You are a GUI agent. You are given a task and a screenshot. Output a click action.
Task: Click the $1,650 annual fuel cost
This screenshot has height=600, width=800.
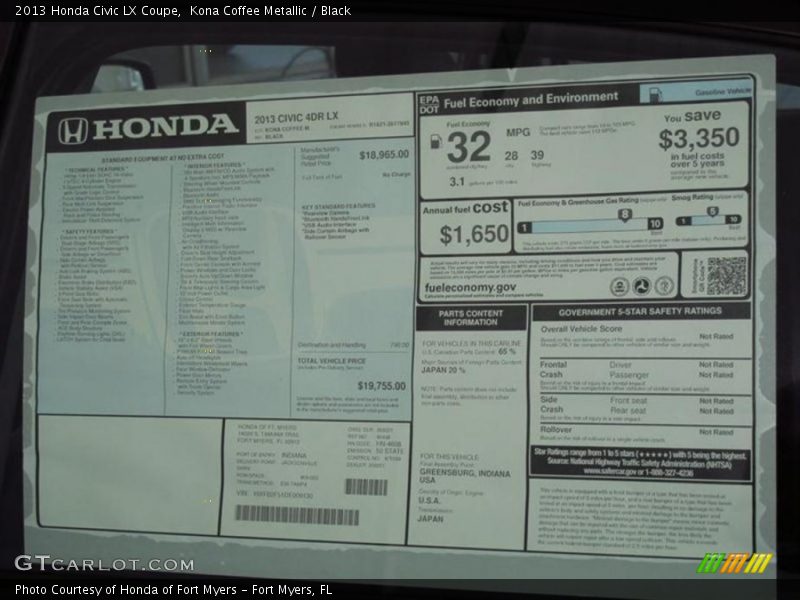pyautogui.click(x=474, y=234)
